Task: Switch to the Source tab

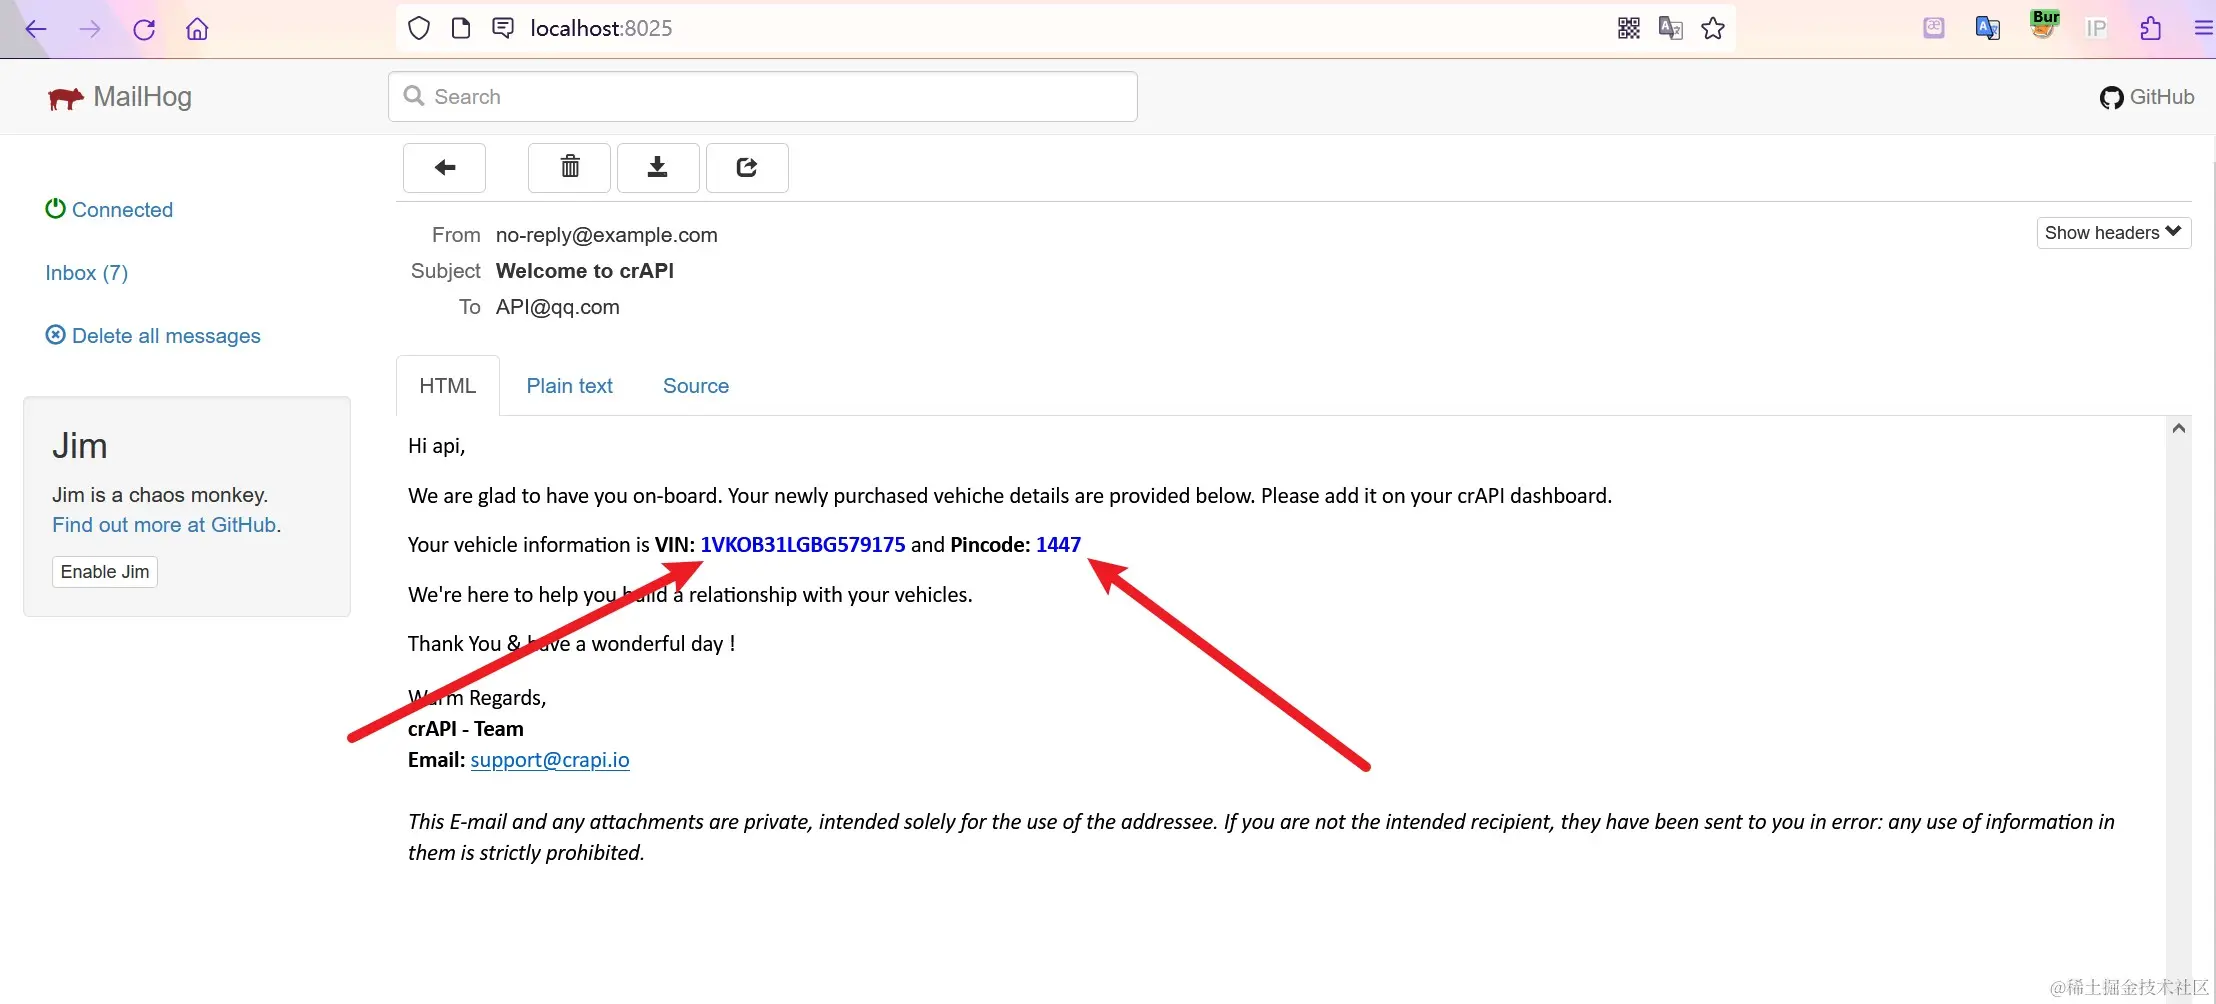Action: click(x=696, y=386)
